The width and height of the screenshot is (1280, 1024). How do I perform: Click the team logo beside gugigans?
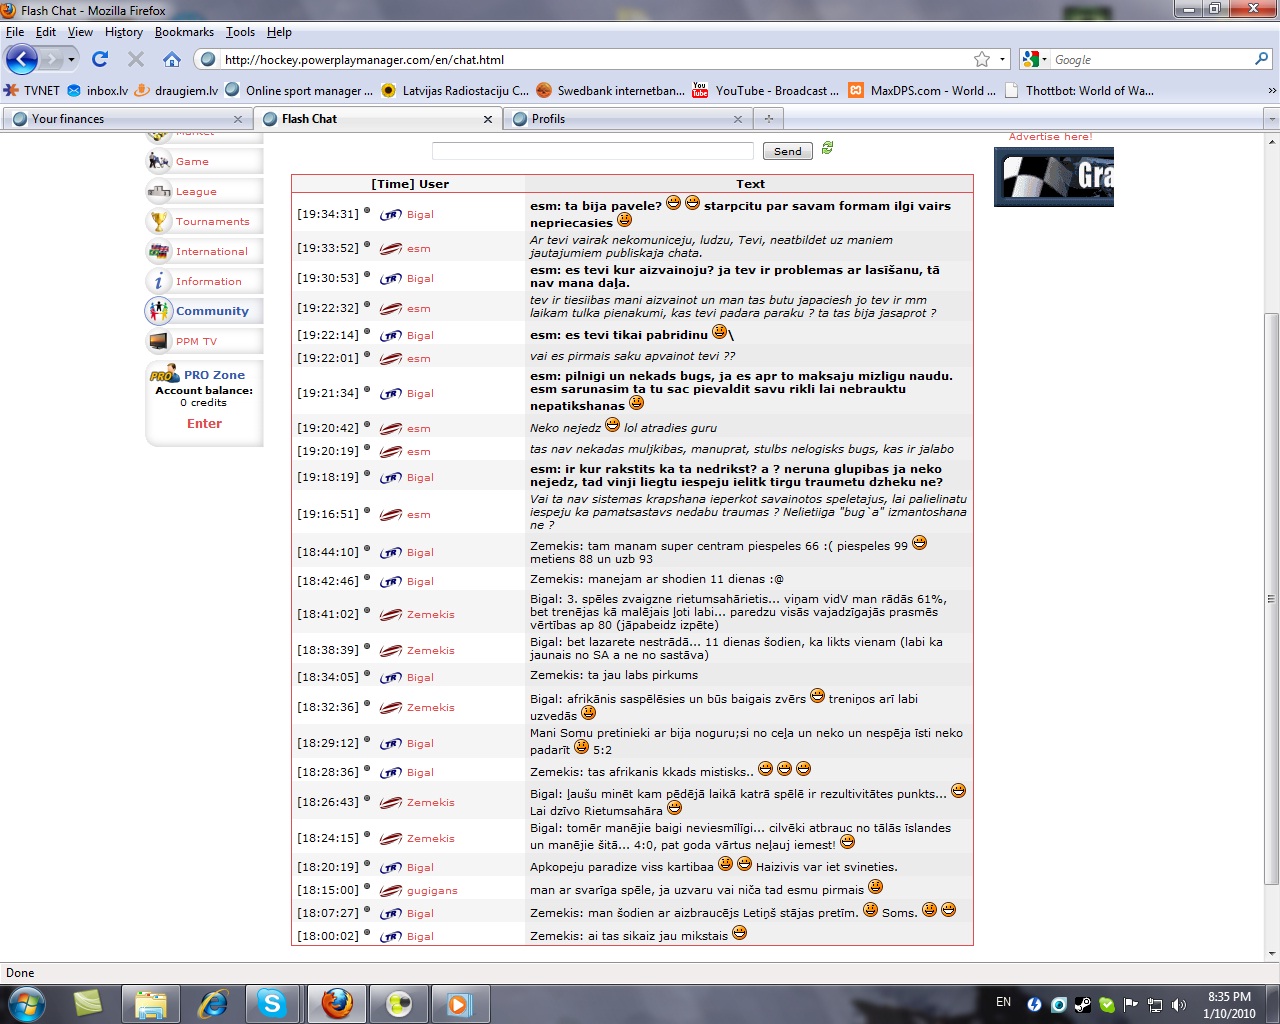coord(391,890)
